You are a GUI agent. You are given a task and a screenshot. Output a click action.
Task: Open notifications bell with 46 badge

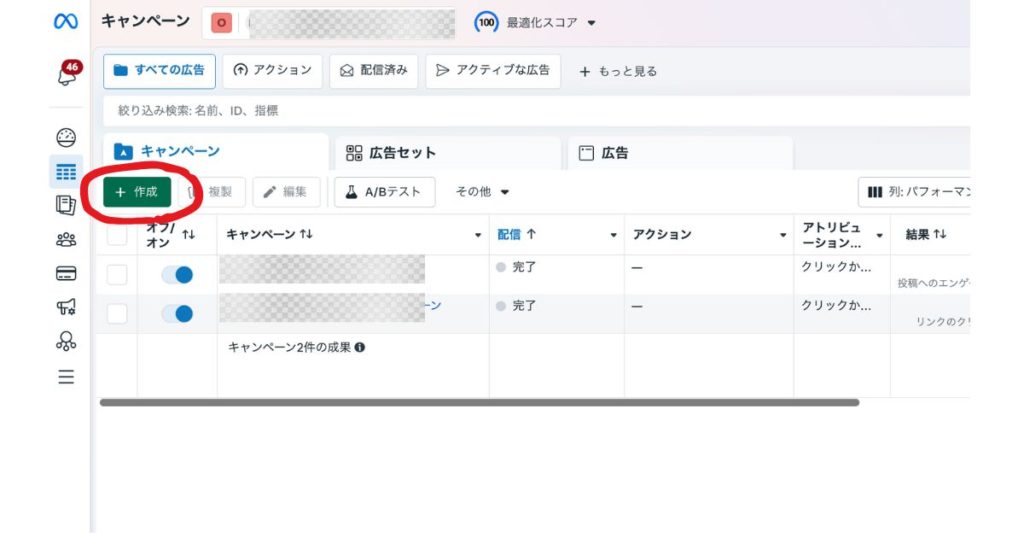pos(67,75)
